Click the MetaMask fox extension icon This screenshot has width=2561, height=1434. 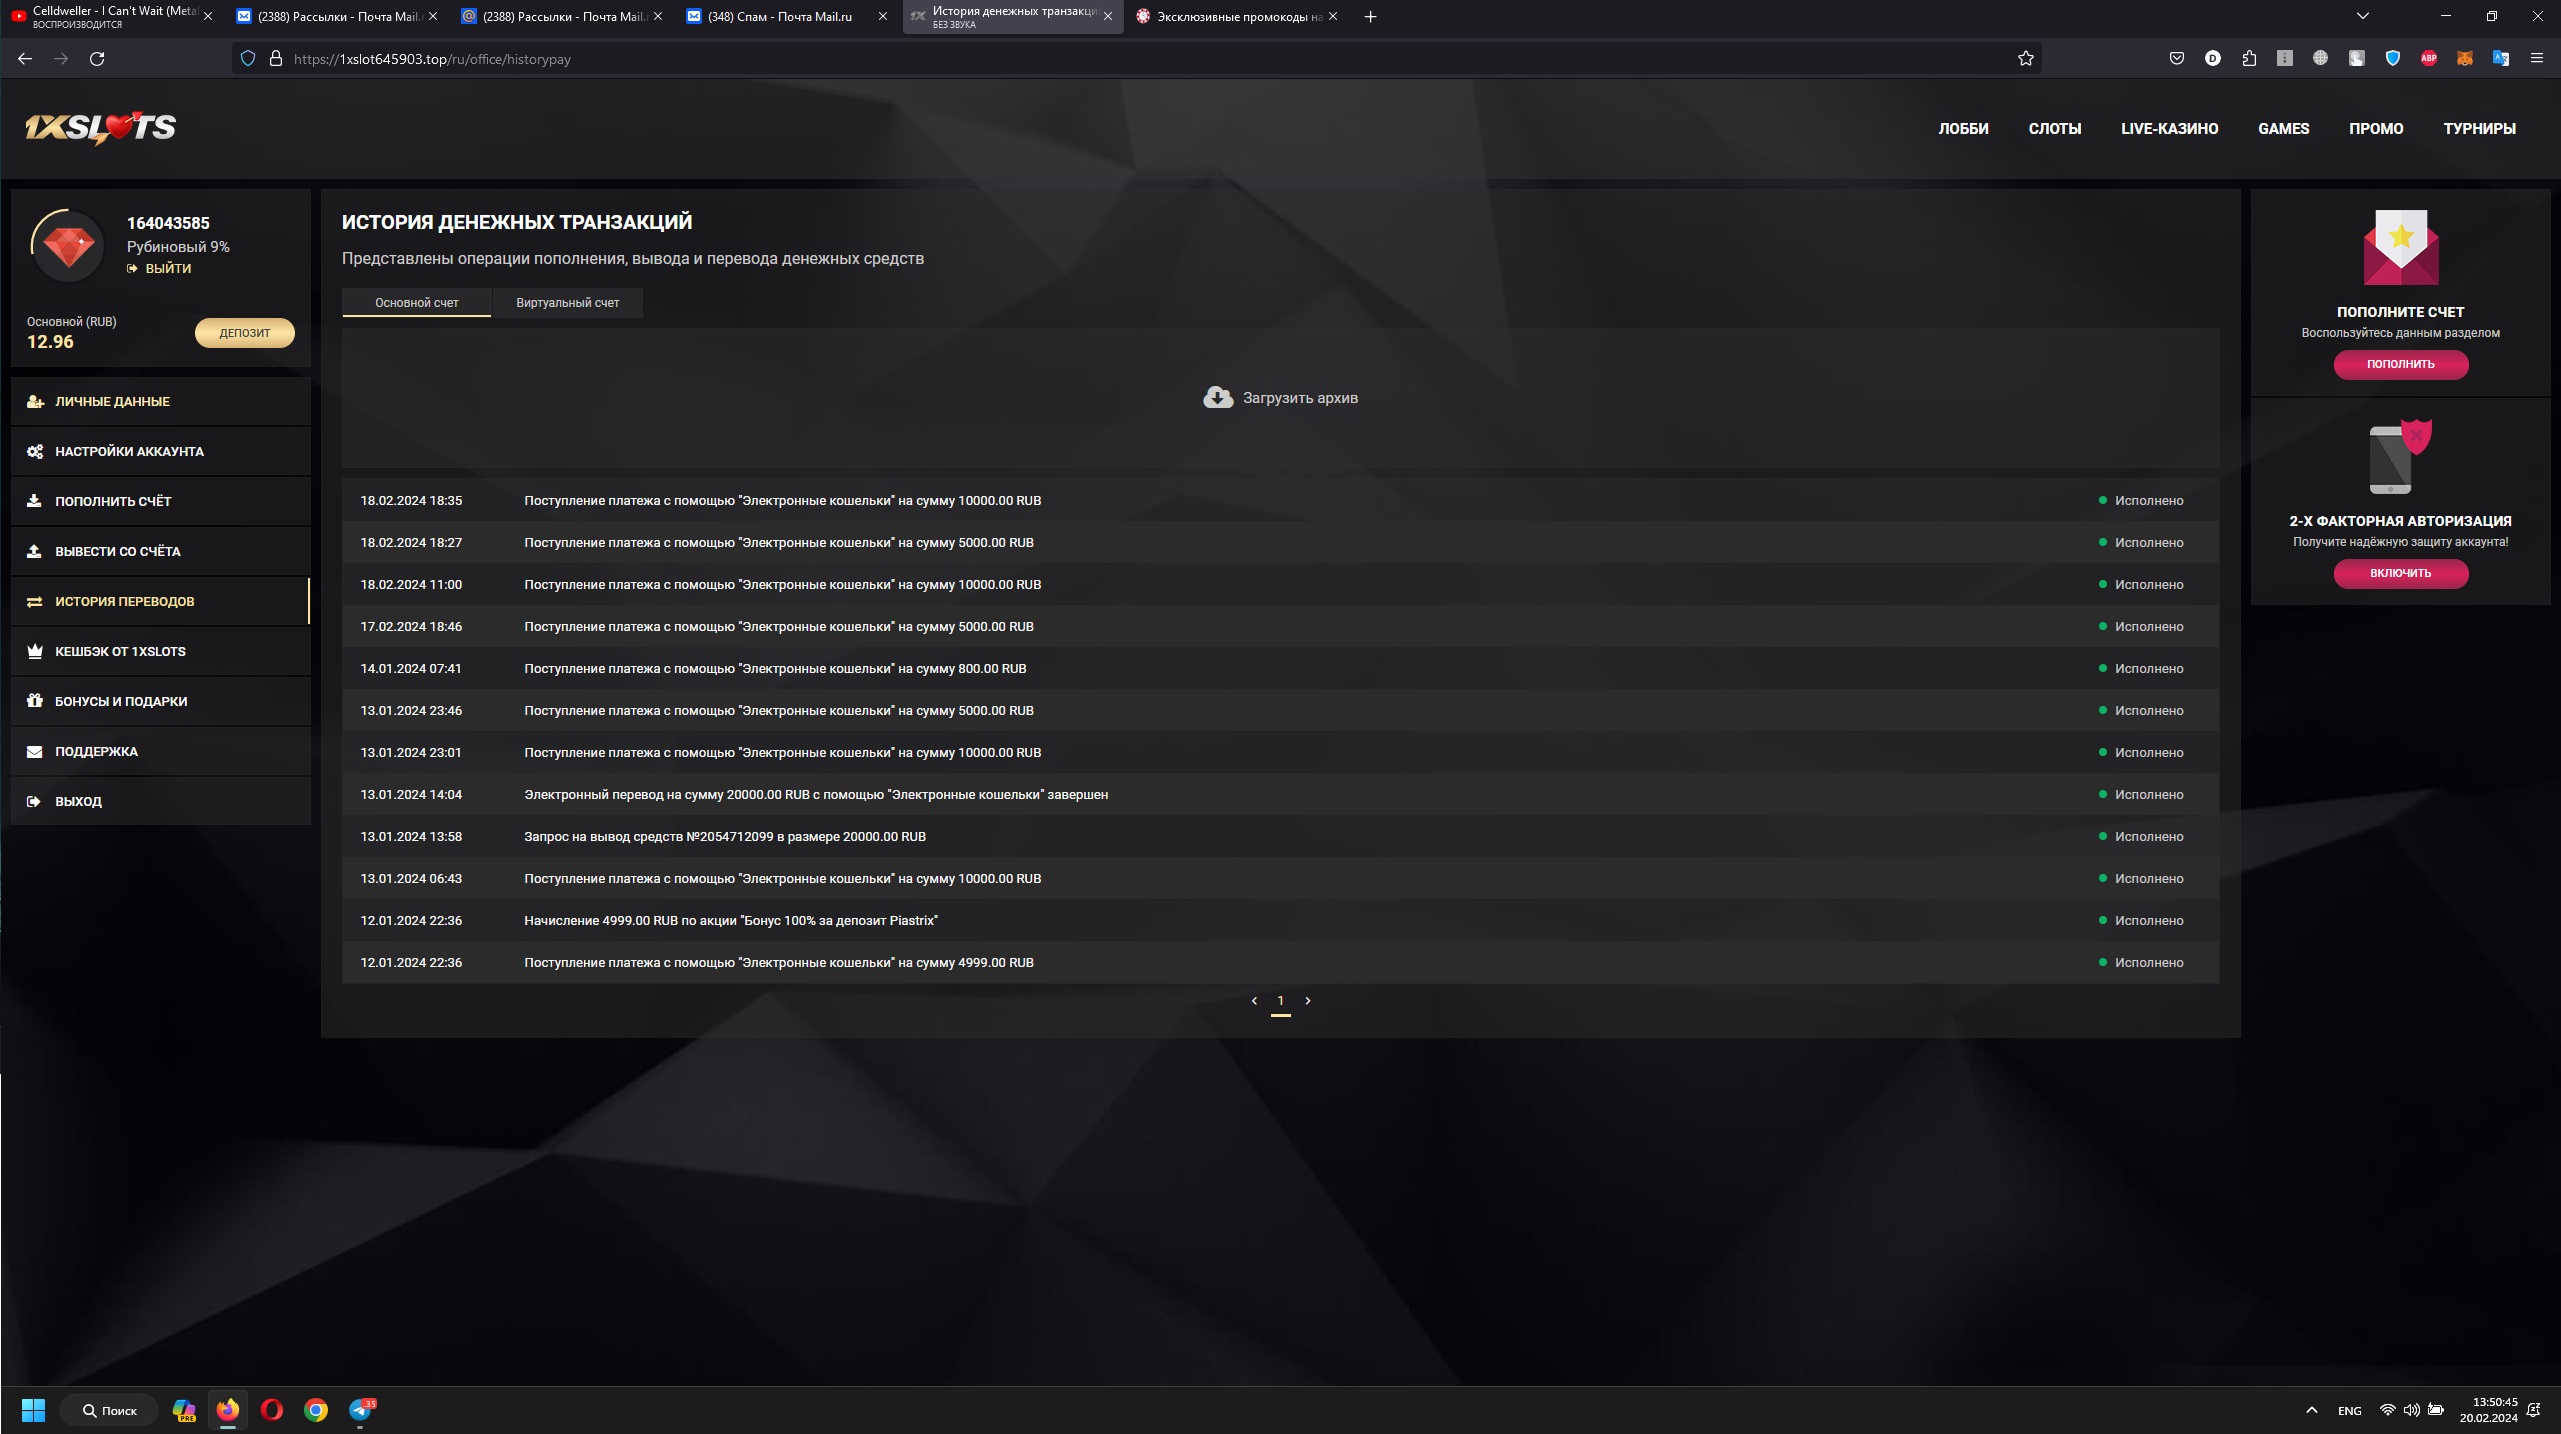pyautogui.click(x=2465, y=59)
